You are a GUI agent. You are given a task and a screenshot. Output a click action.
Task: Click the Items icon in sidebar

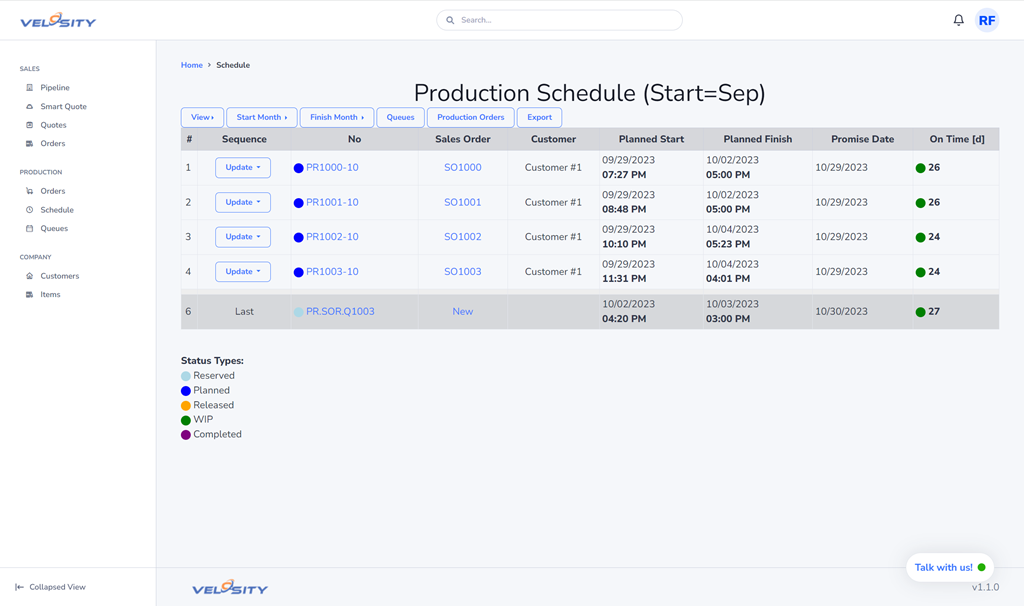[29, 295]
